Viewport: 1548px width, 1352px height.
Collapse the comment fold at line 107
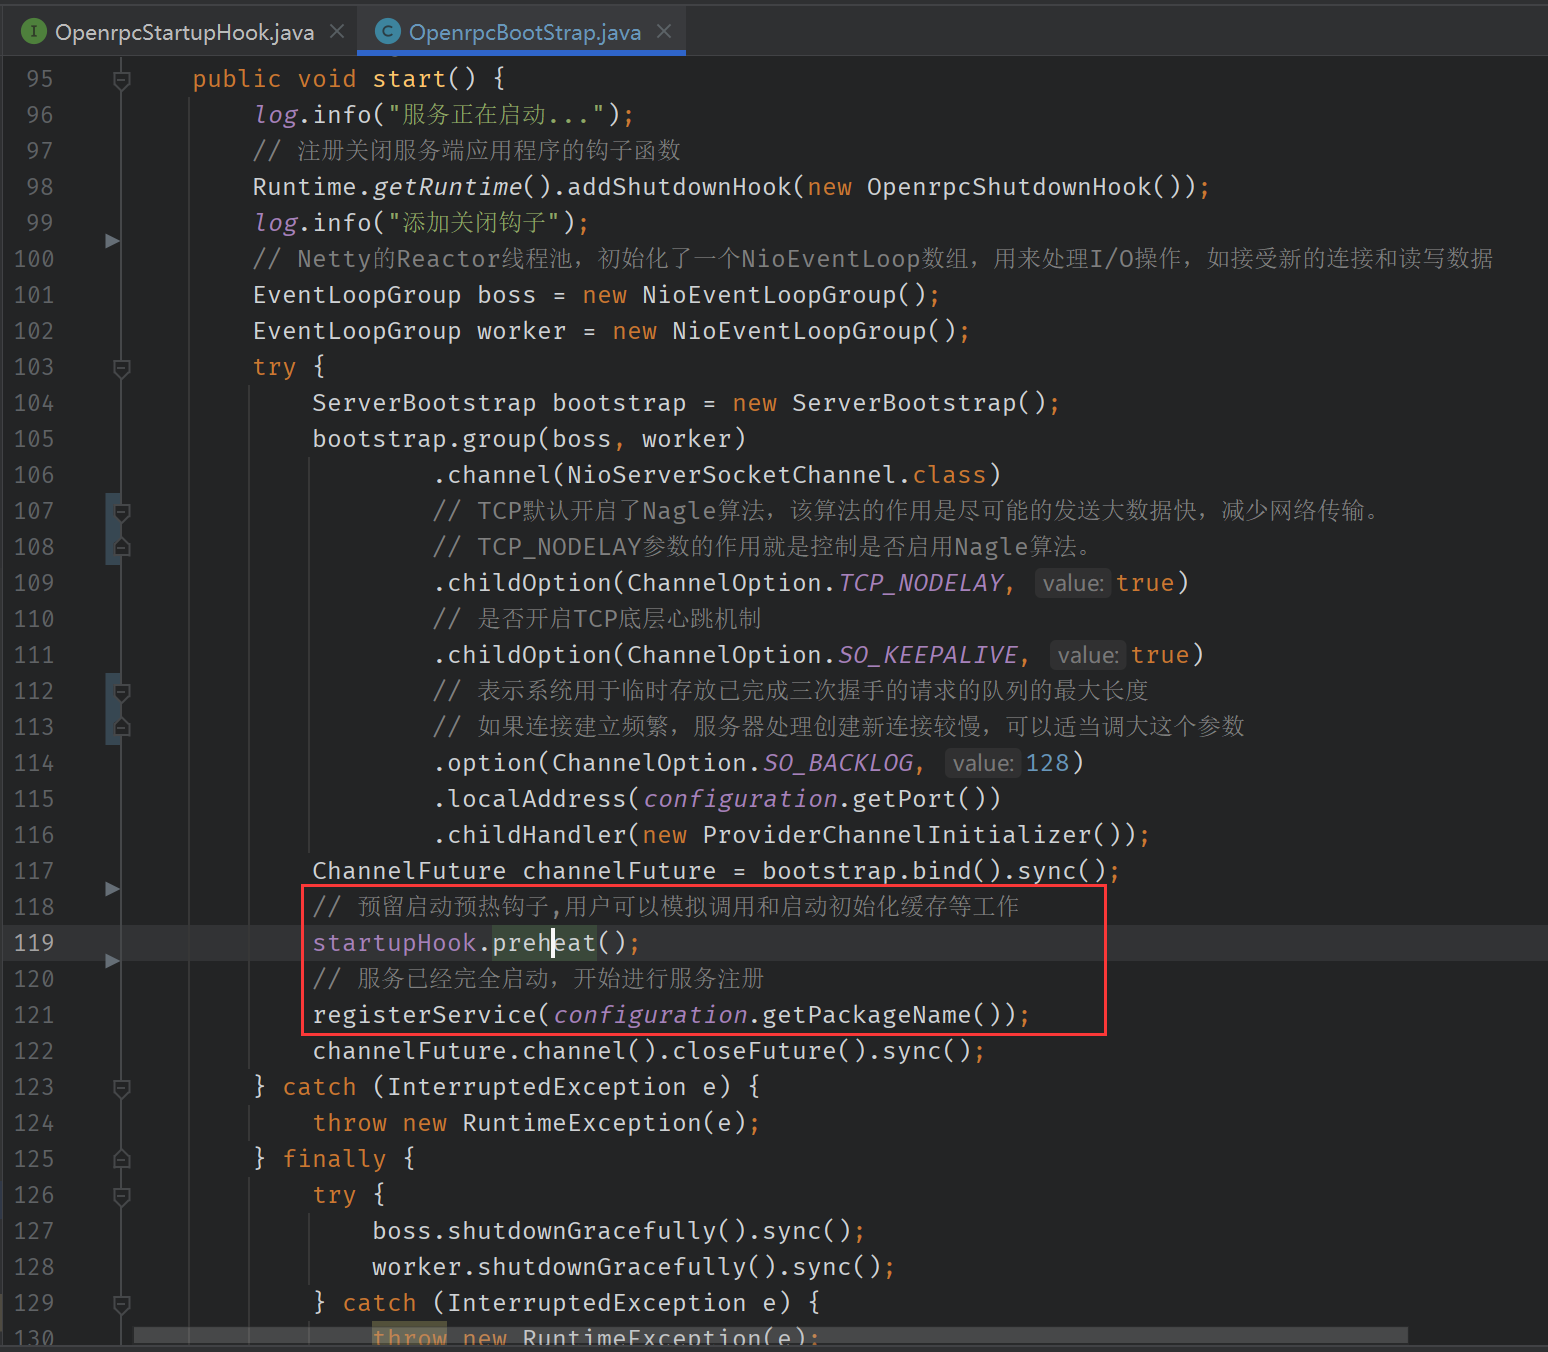(x=122, y=511)
